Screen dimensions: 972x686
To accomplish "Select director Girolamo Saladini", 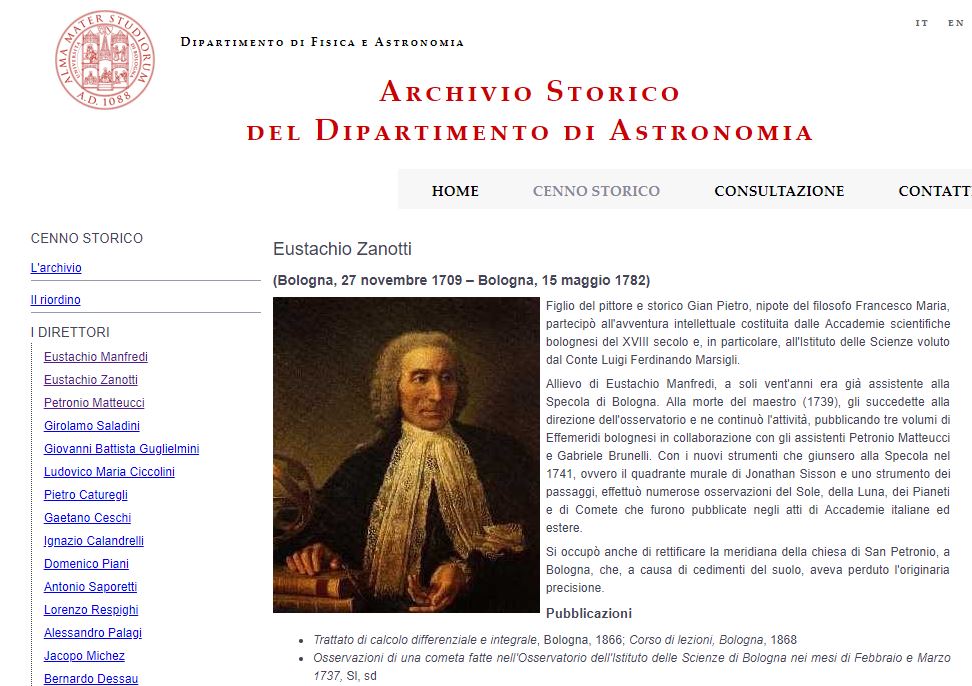I will click(x=92, y=426).
